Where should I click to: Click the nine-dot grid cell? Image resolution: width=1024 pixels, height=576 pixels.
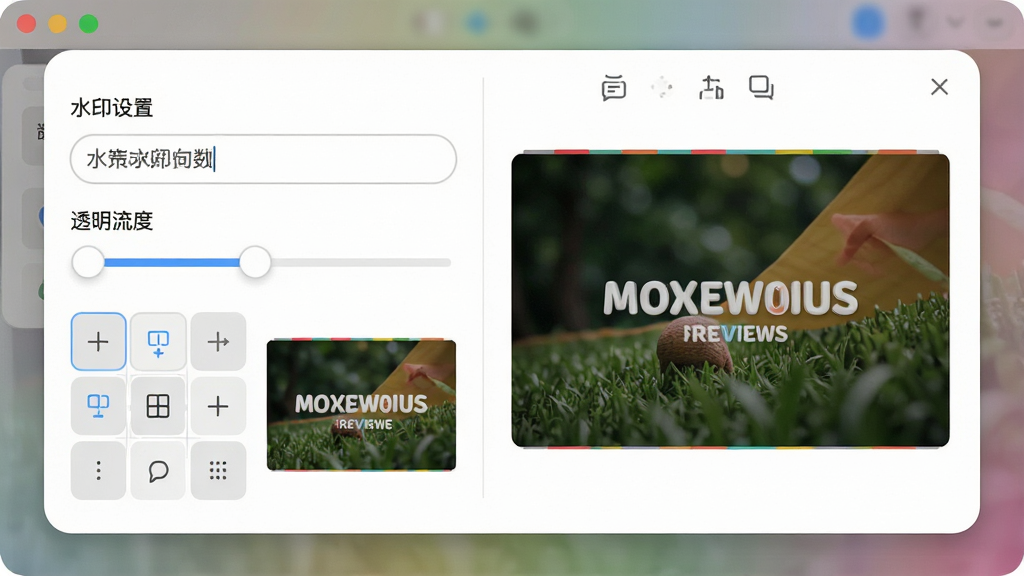[218, 470]
